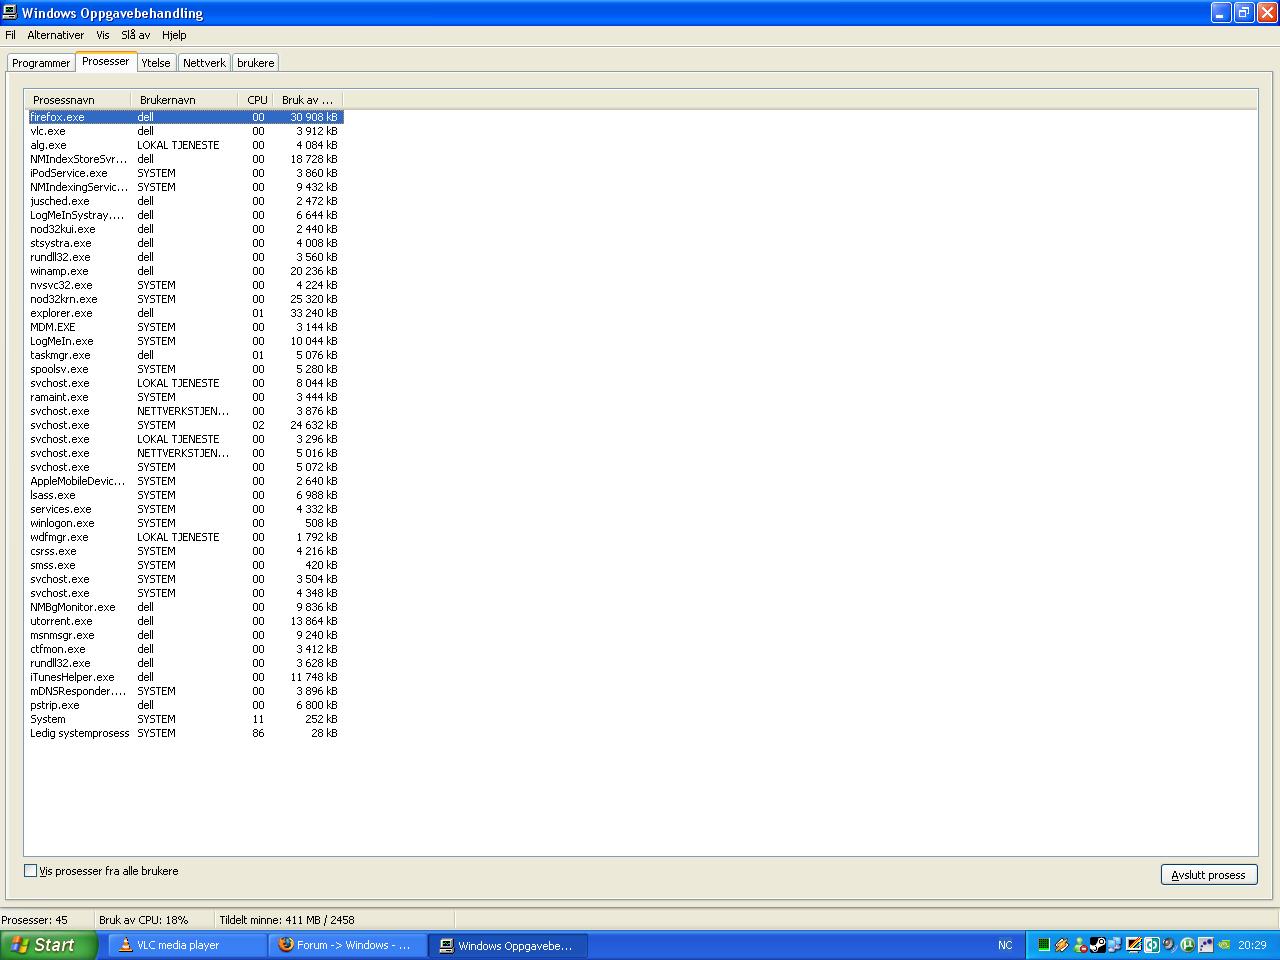
Task: Switch to the Ytelse tab
Action: pos(156,63)
